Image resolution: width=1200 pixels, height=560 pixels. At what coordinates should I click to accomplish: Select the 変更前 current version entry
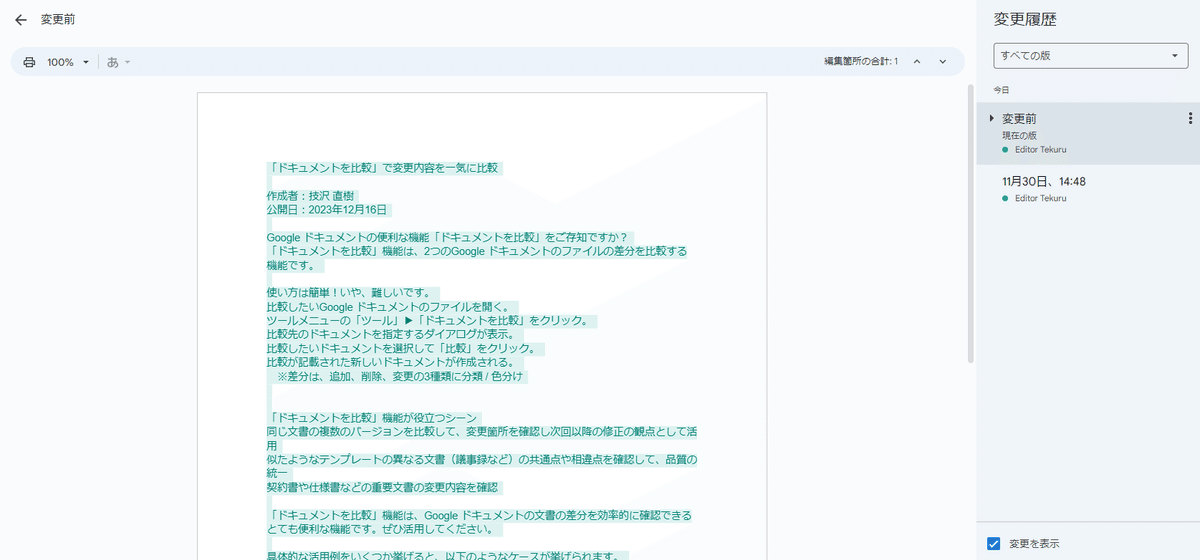click(x=1088, y=133)
